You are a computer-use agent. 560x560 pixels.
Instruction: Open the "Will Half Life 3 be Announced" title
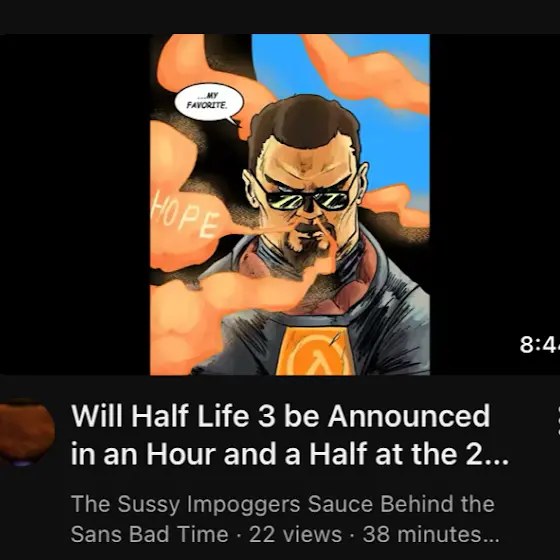coord(280,416)
